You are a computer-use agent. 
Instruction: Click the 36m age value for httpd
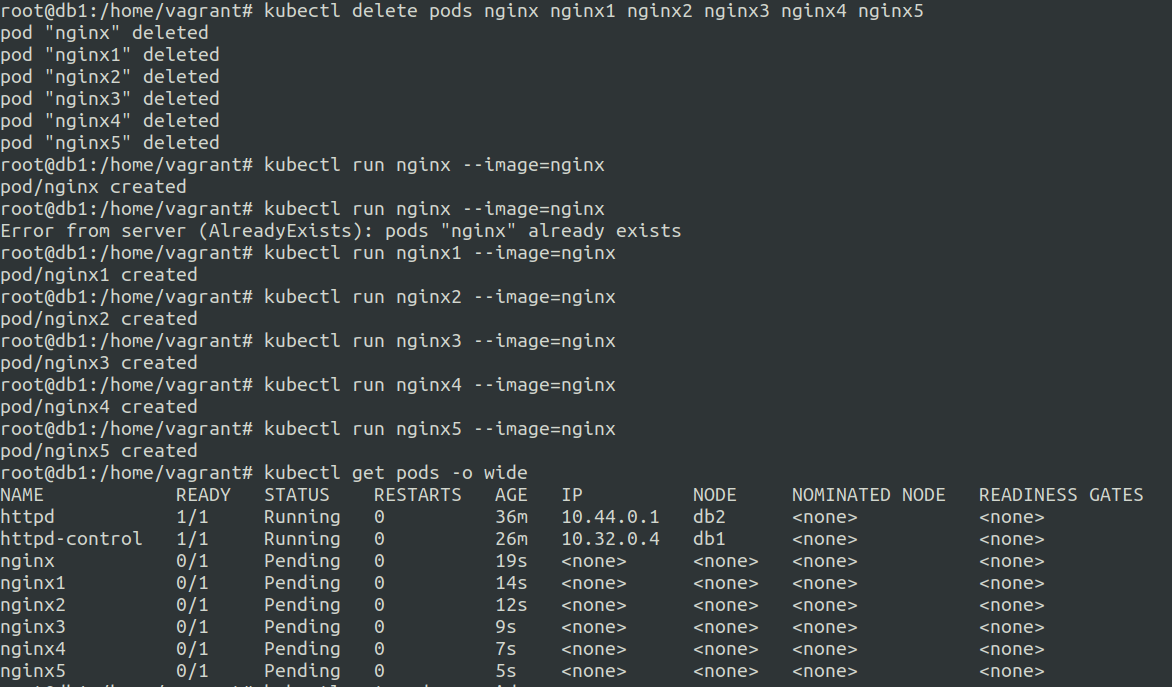click(511, 517)
